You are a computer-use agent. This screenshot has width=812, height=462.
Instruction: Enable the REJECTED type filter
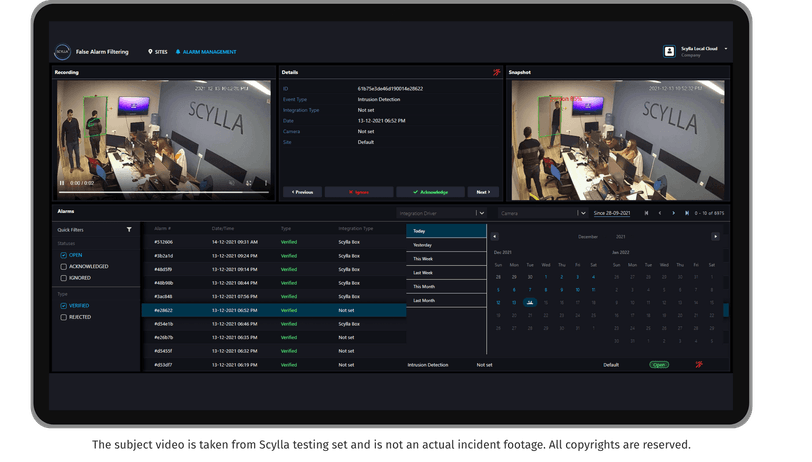[64, 317]
